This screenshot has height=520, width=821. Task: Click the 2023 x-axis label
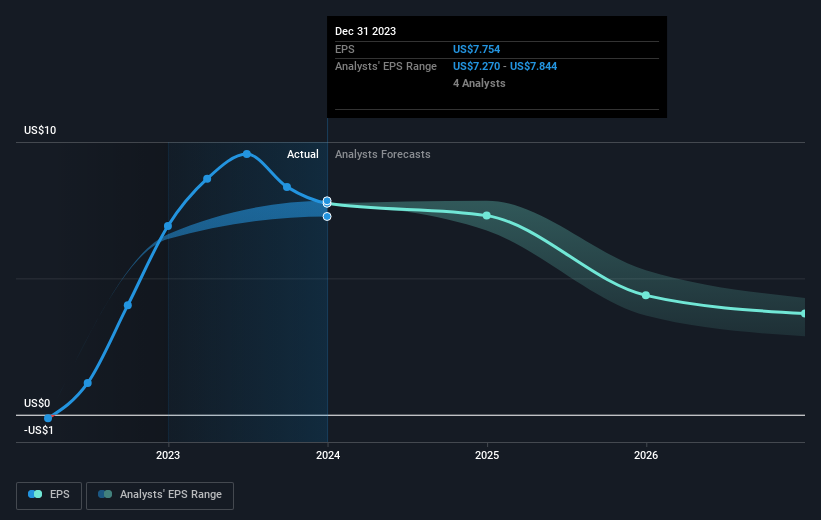click(168, 456)
